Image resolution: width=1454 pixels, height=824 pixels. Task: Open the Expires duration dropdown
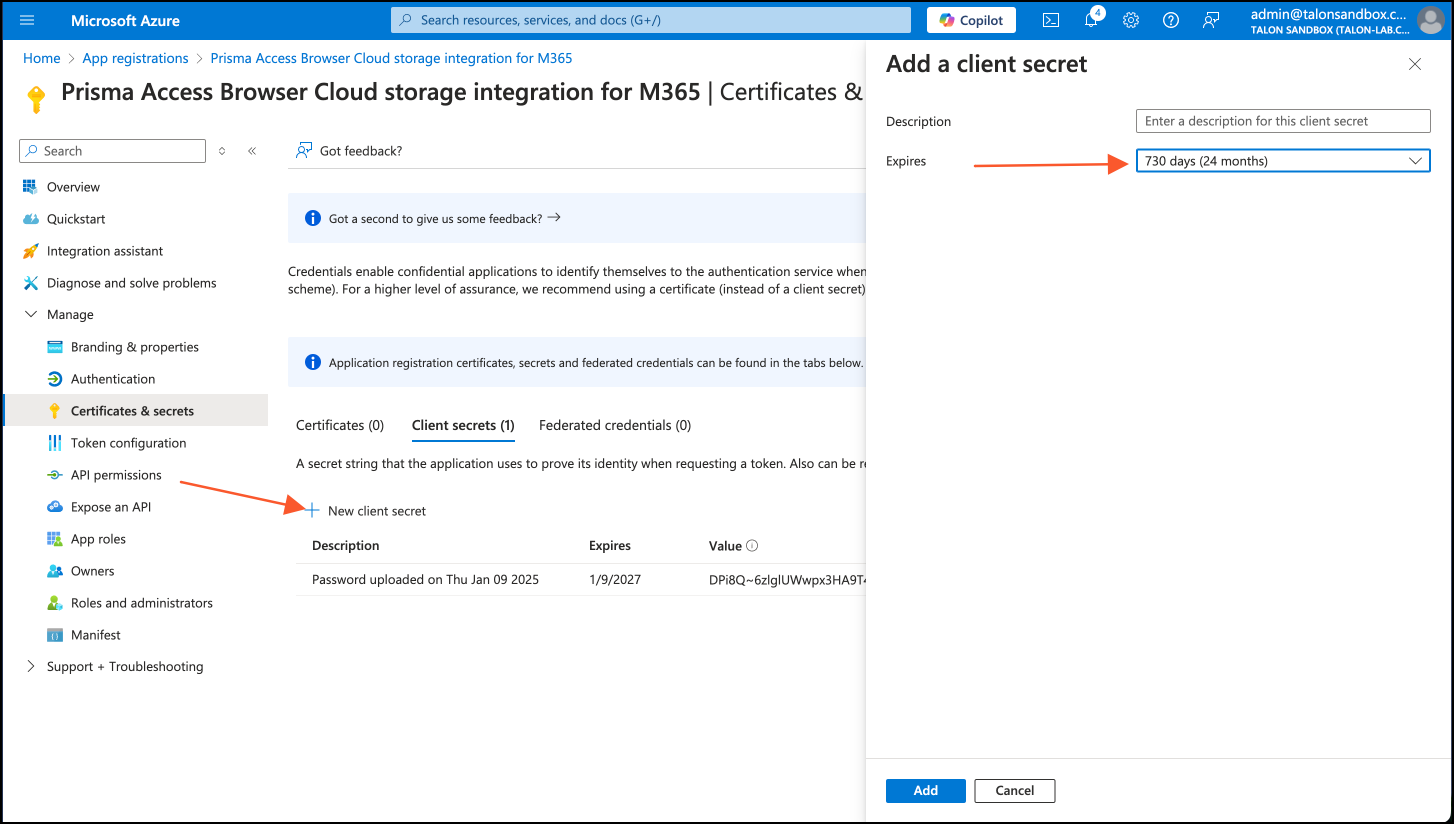coord(1283,161)
